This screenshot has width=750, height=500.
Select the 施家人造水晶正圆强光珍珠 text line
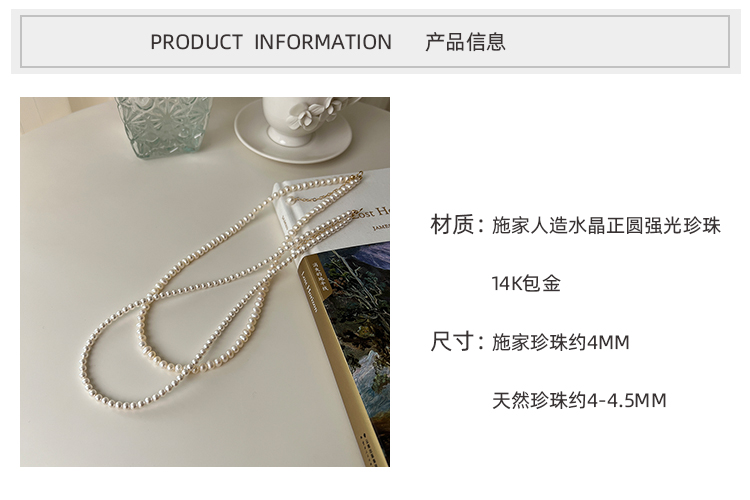point(606,225)
